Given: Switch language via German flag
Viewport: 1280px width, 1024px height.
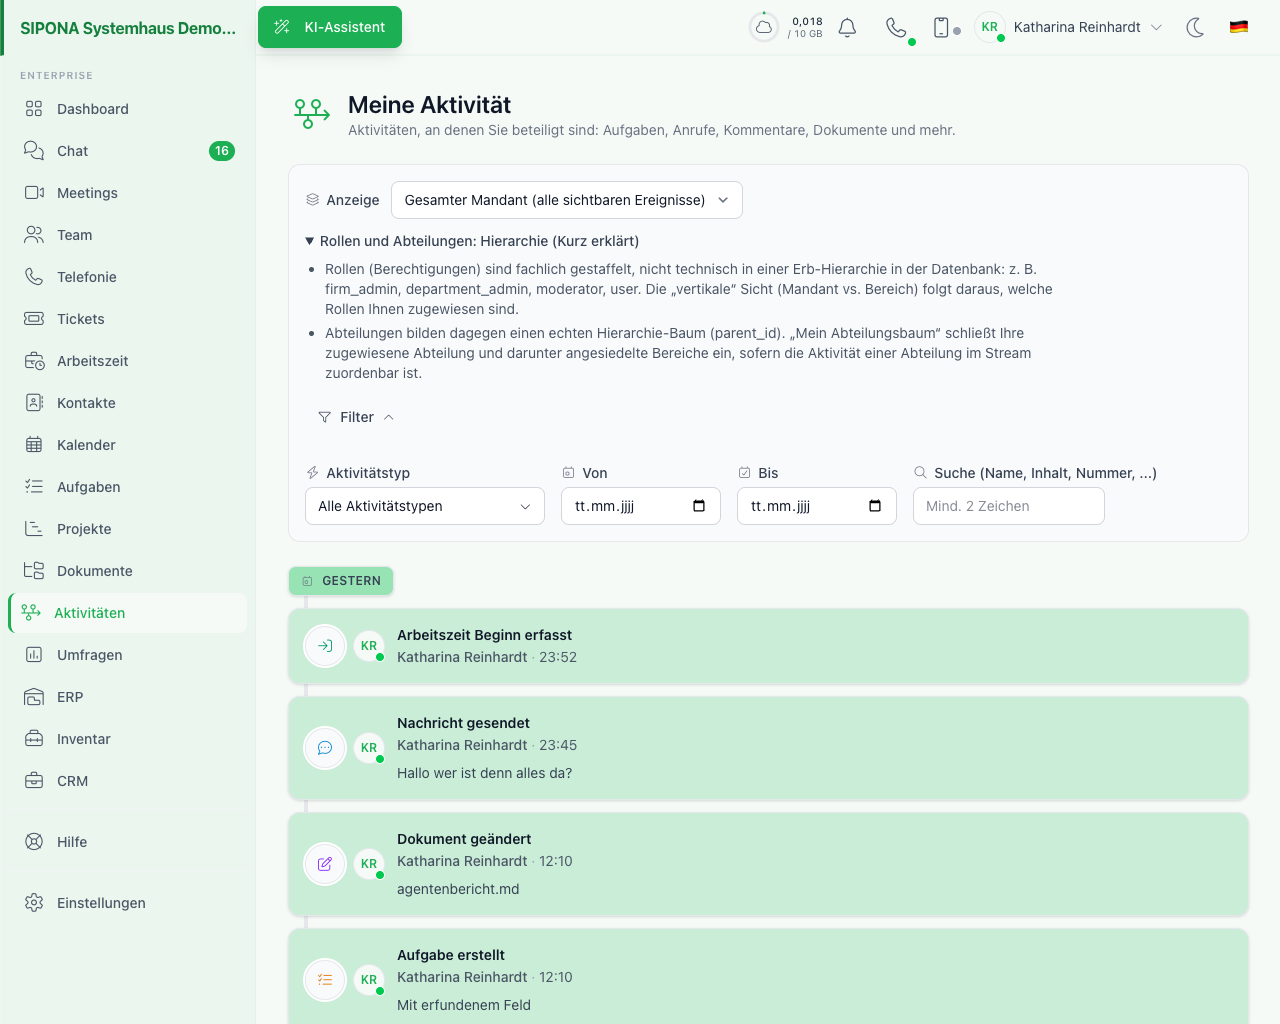Looking at the screenshot, I should (1239, 27).
